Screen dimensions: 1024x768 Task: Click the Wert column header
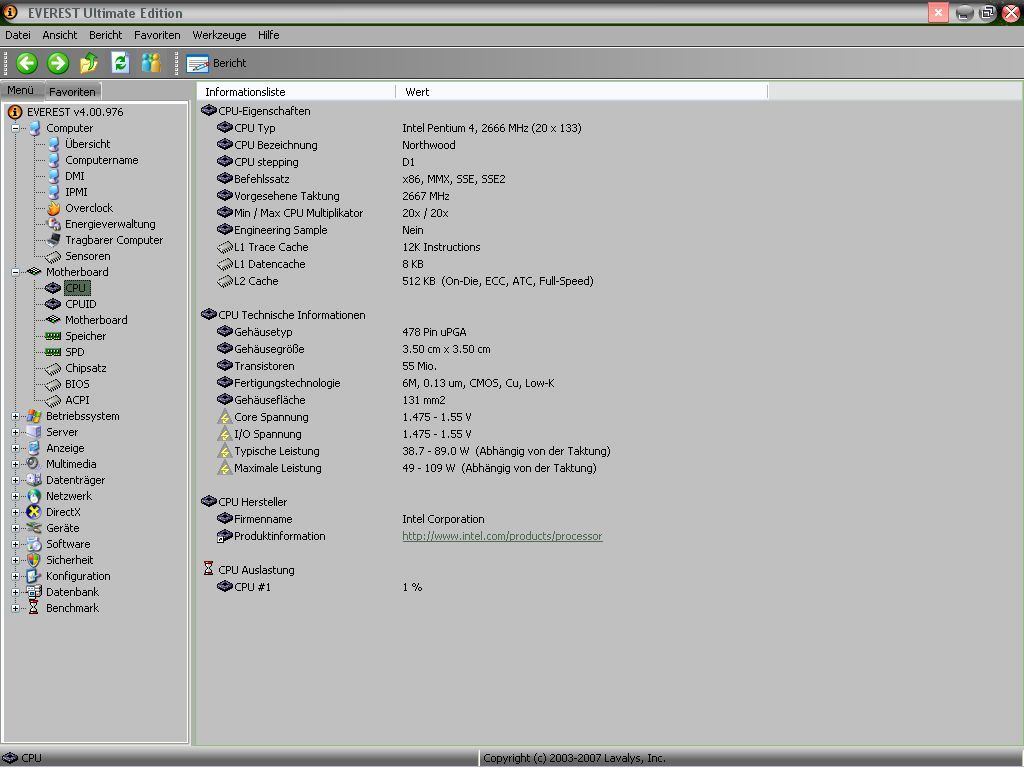581,92
